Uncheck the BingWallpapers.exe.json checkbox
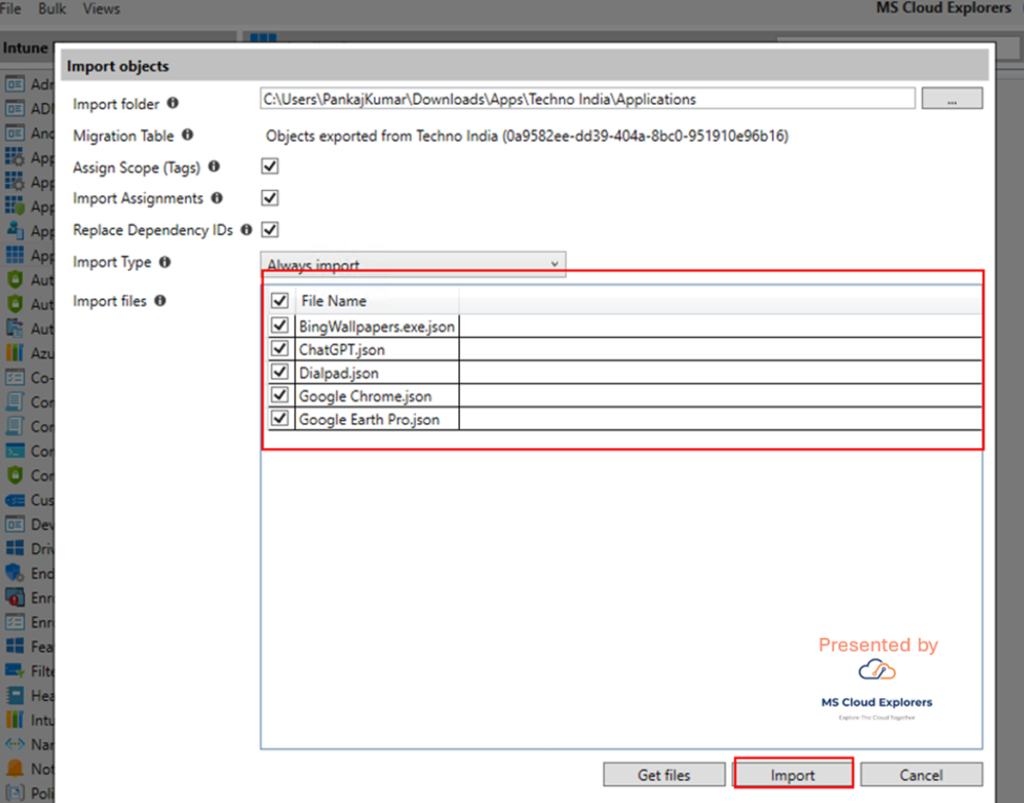Image resolution: width=1024 pixels, height=803 pixels. coord(280,325)
